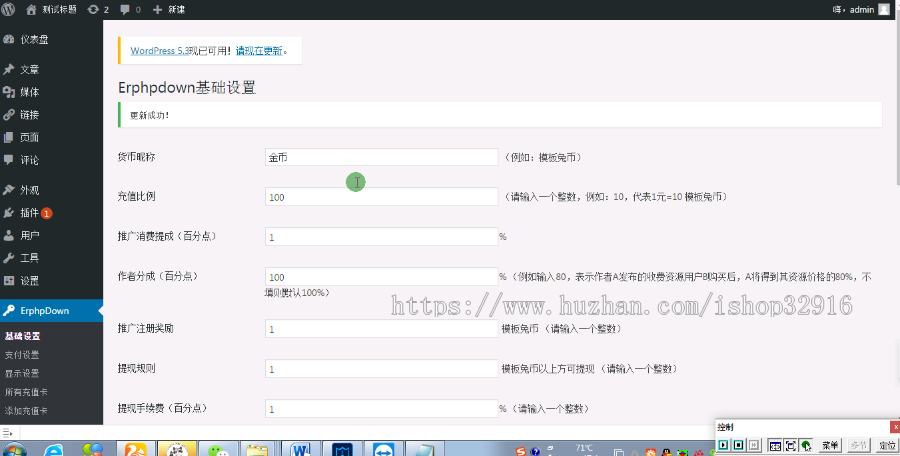Click the 定位 button in 控制 panel
Viewport: 900px width, 456px height.
[x=887, y=445]
